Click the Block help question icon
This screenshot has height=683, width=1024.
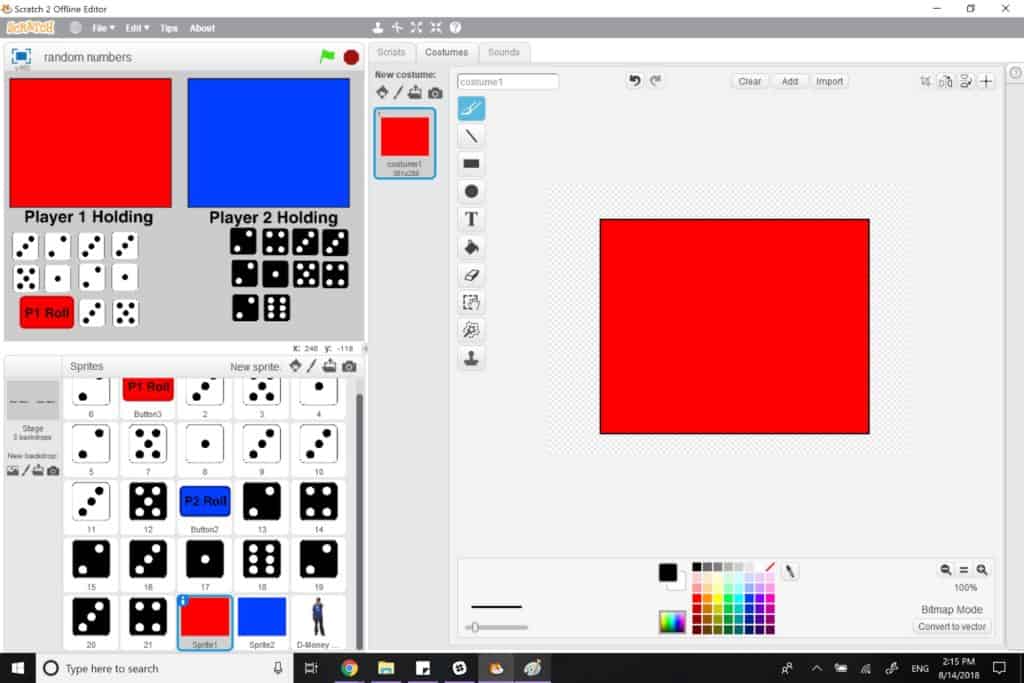455,27
